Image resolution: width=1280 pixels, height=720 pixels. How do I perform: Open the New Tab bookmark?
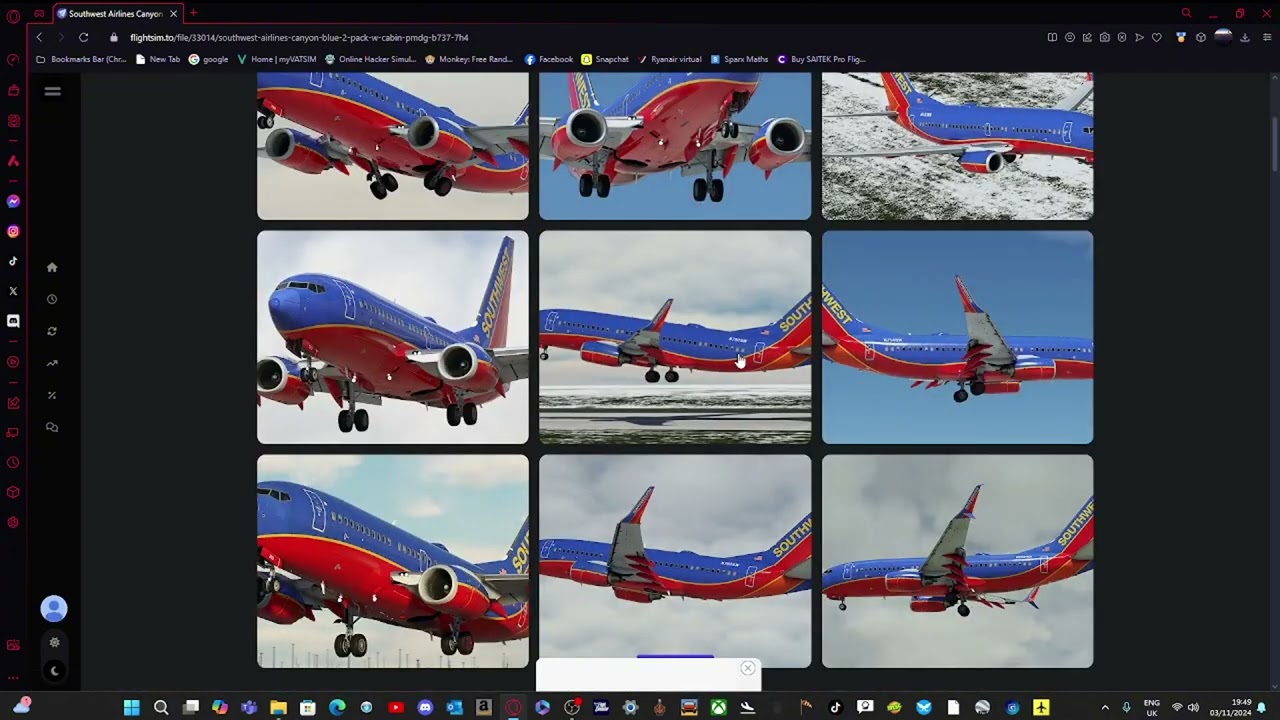point(157,59)
